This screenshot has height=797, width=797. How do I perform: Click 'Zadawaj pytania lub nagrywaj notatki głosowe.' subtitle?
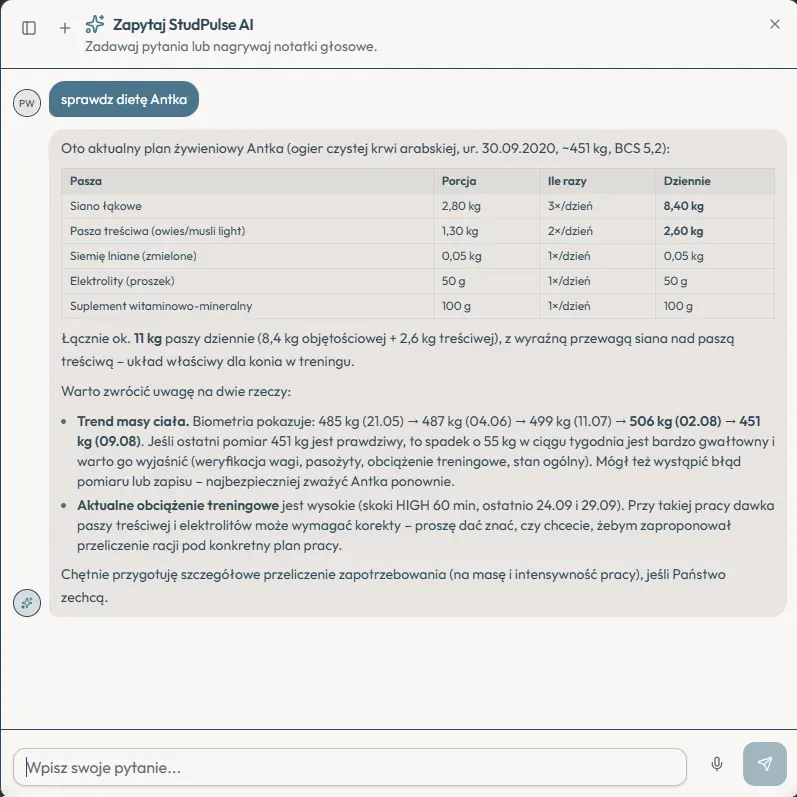231,46
